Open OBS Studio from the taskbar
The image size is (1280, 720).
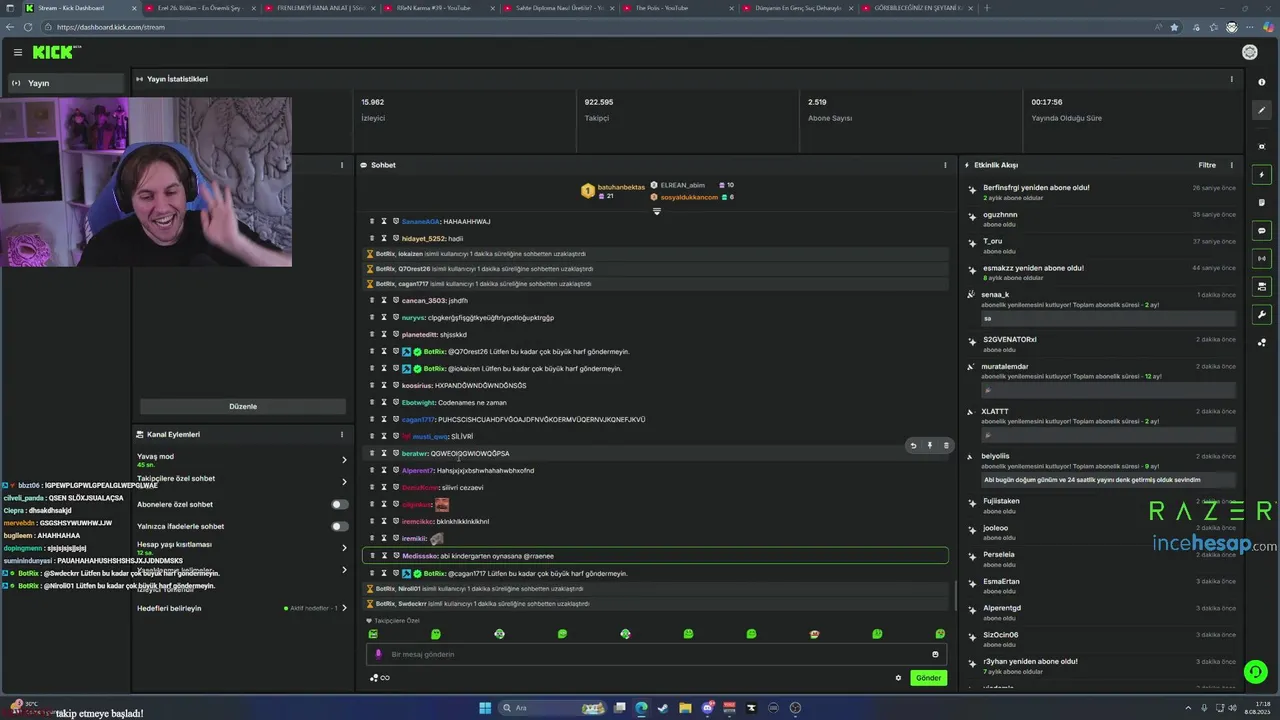pos(795,708)
